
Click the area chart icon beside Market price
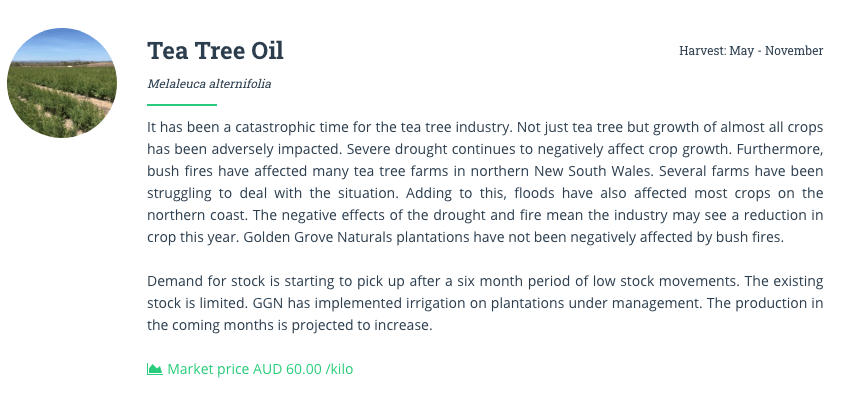pyautogui.click(x=154, y=369)
